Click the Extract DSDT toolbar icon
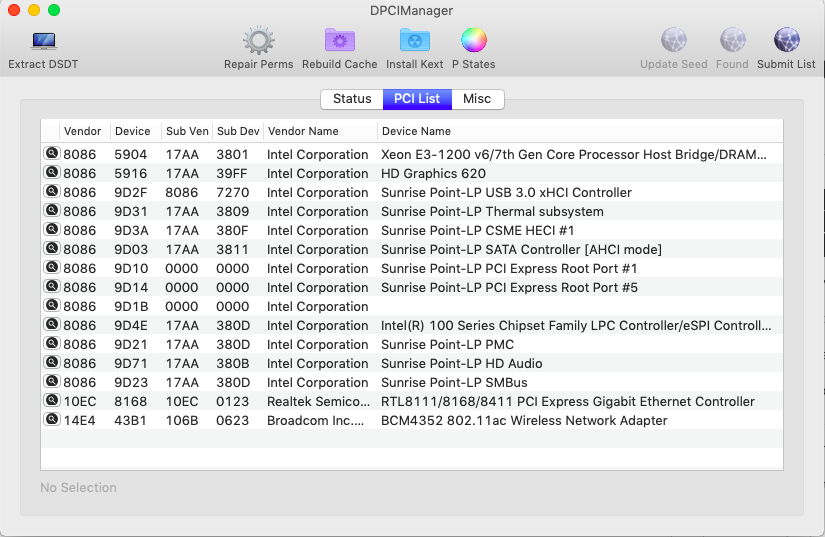 (x=43, y=42)
